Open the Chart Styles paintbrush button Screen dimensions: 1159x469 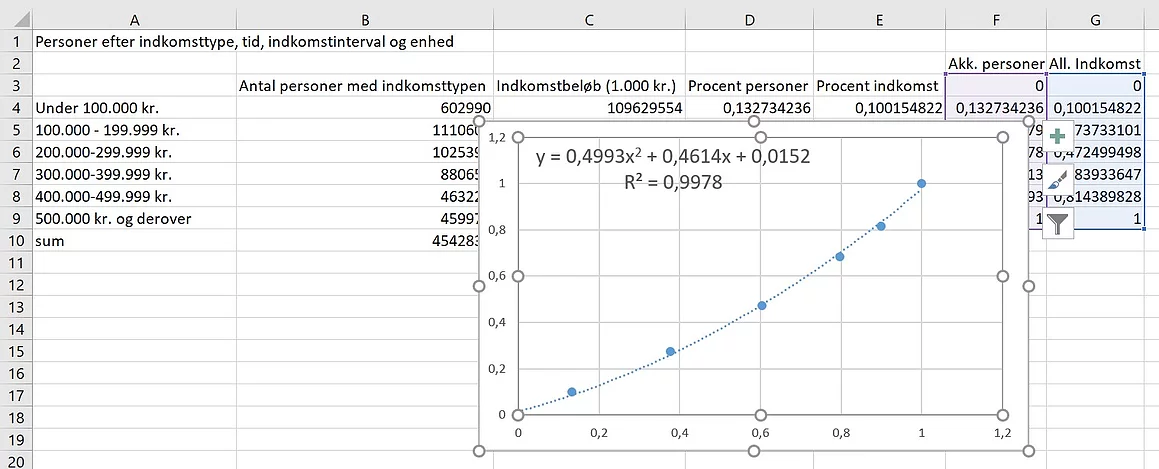[x=1057, y=179]
